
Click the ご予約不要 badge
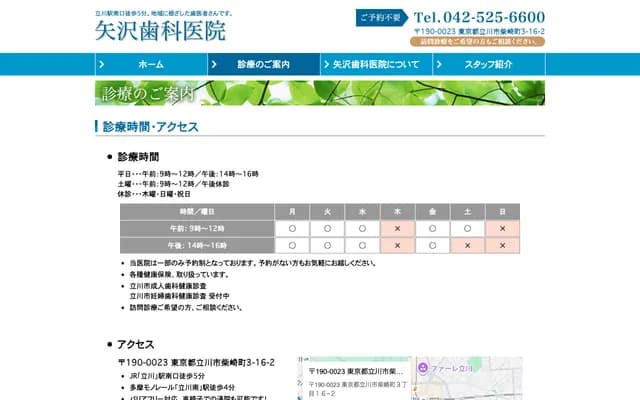pos(381,18)
